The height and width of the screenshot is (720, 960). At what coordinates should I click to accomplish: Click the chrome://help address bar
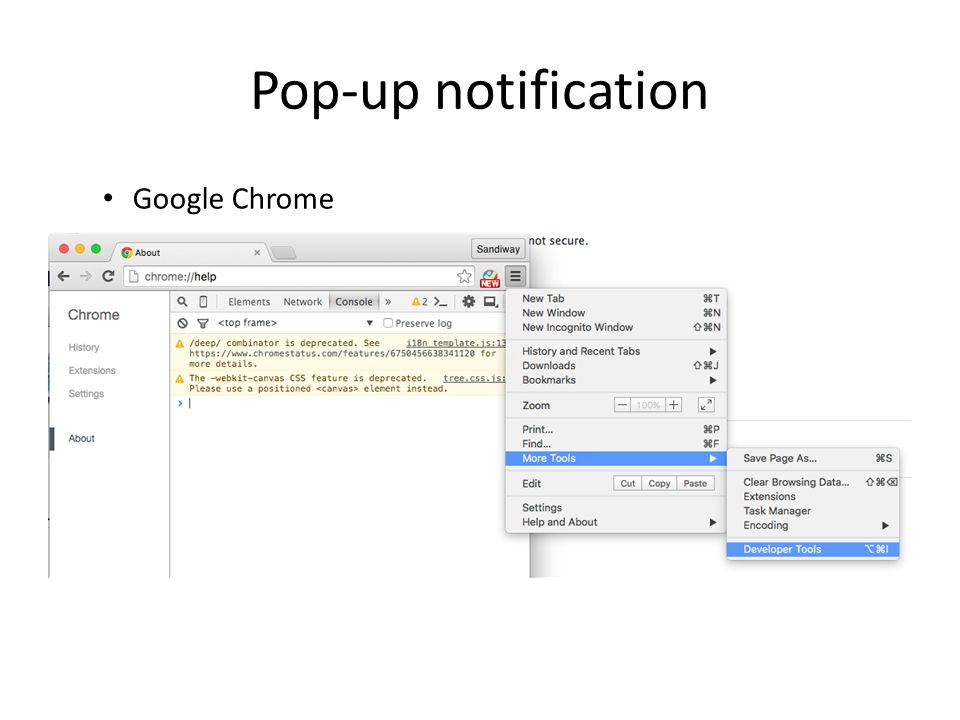tap(299, 276)
